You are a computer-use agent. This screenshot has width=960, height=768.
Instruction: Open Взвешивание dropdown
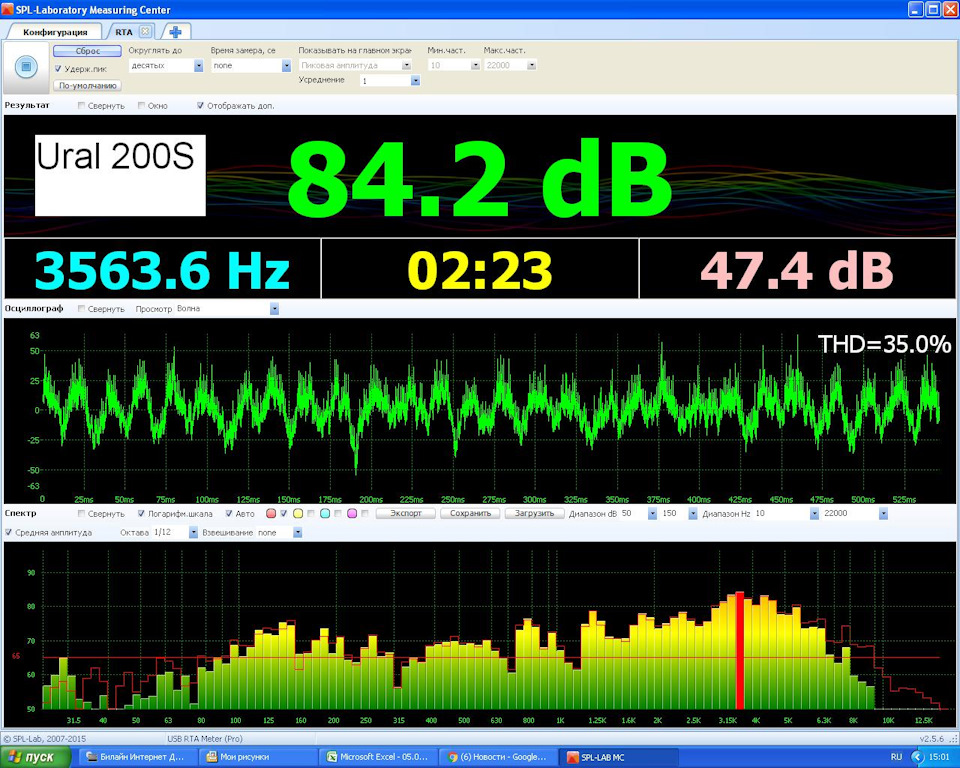(298, 532)
